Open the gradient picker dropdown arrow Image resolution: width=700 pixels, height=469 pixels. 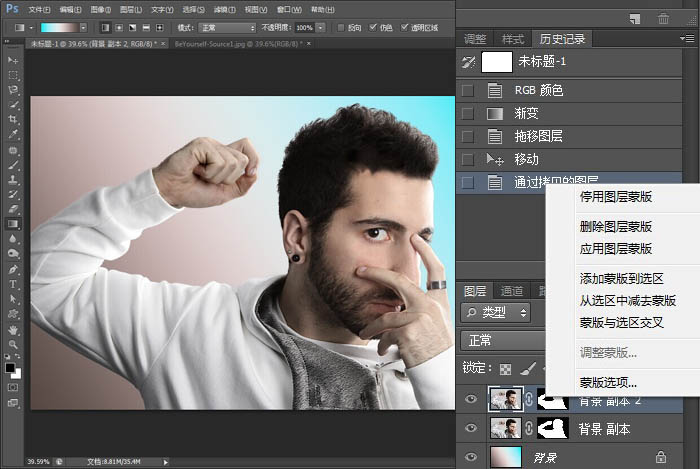82,27
